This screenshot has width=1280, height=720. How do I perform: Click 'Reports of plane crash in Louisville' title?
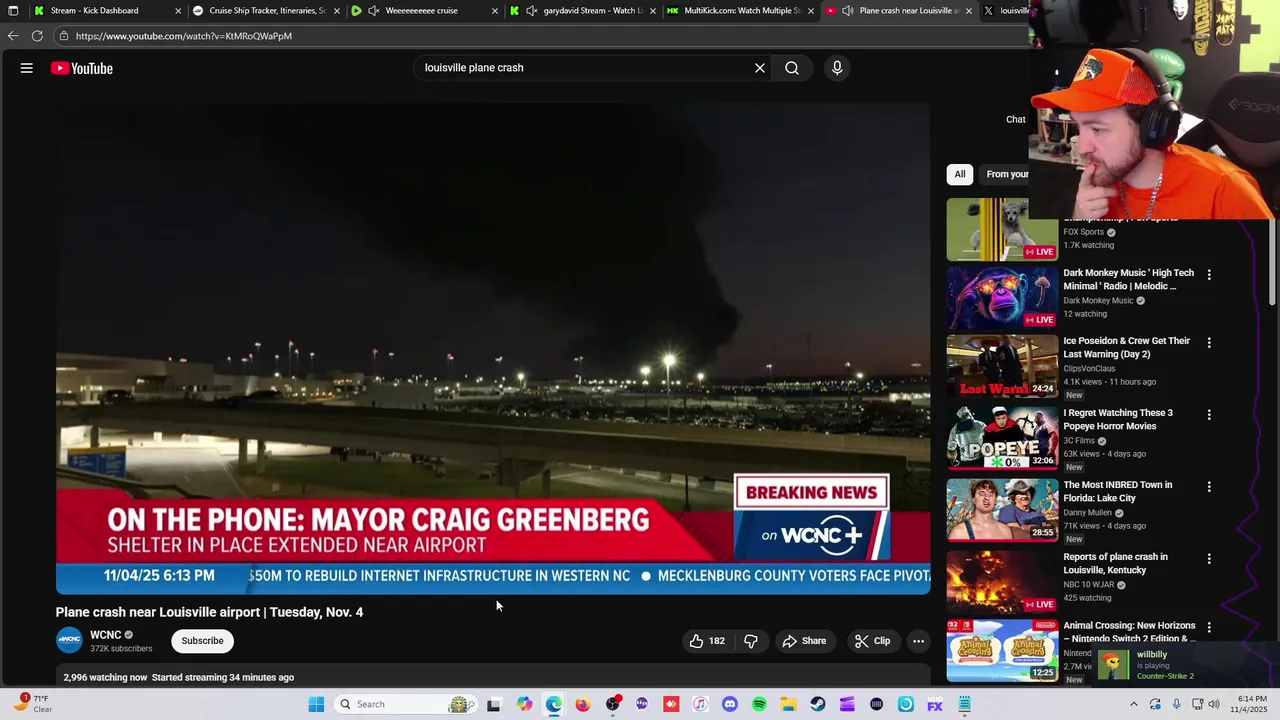pos(1115,563)
